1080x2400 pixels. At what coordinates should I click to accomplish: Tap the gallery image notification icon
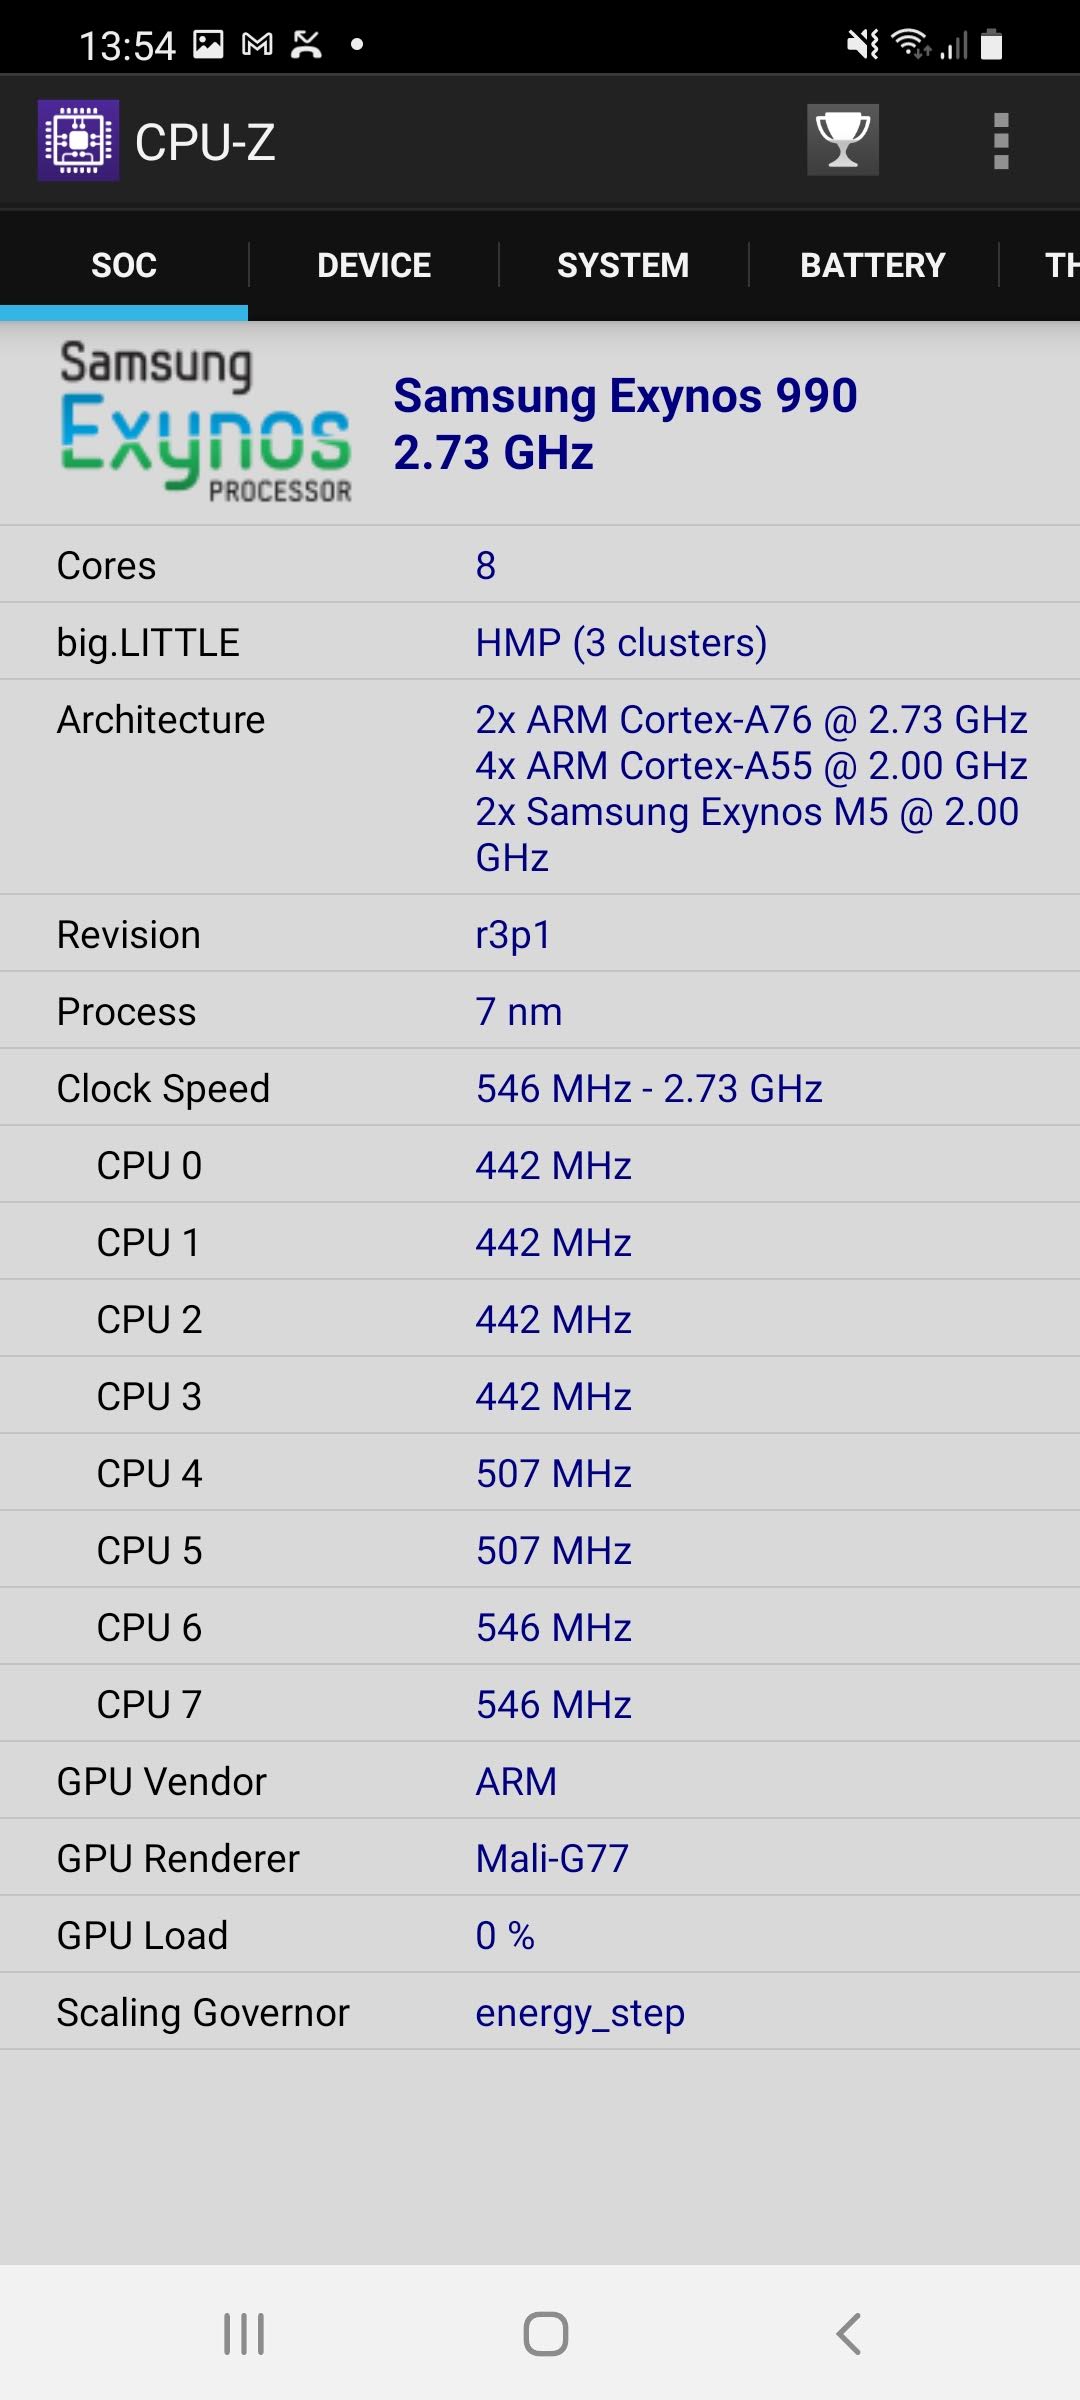coord(208,44)
